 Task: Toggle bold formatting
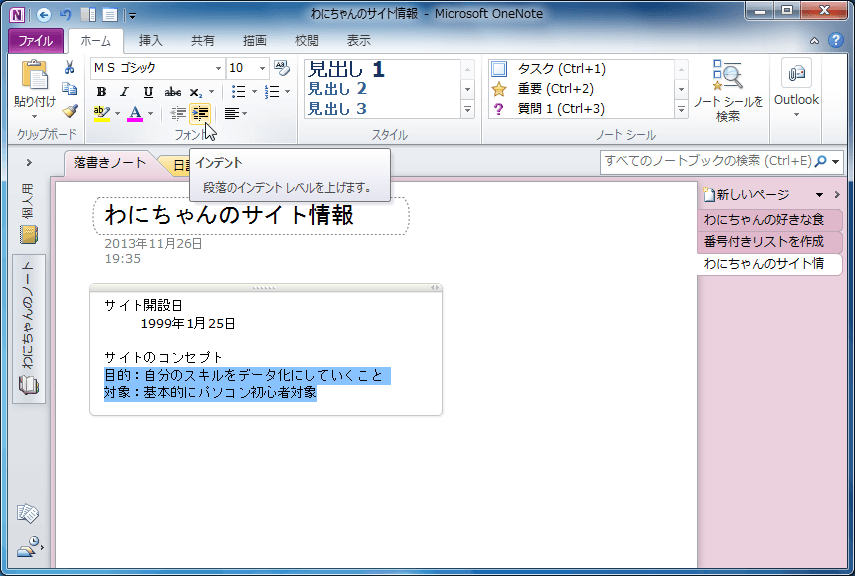pos(101,92)
